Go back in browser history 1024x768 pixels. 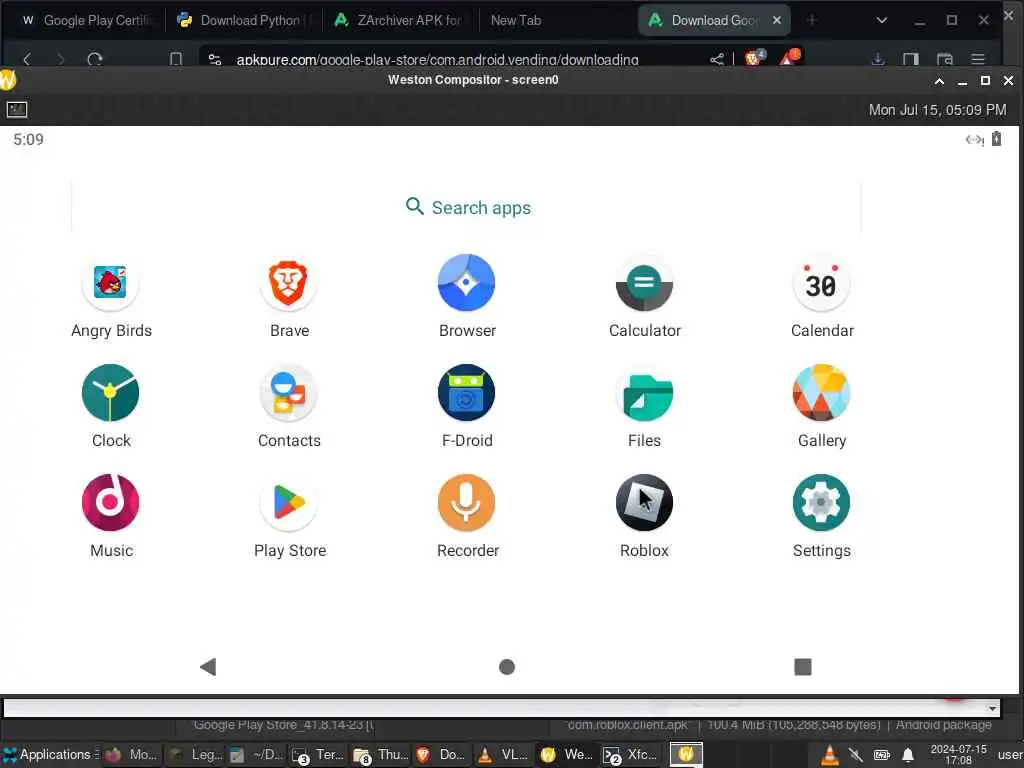pos(27,59)
